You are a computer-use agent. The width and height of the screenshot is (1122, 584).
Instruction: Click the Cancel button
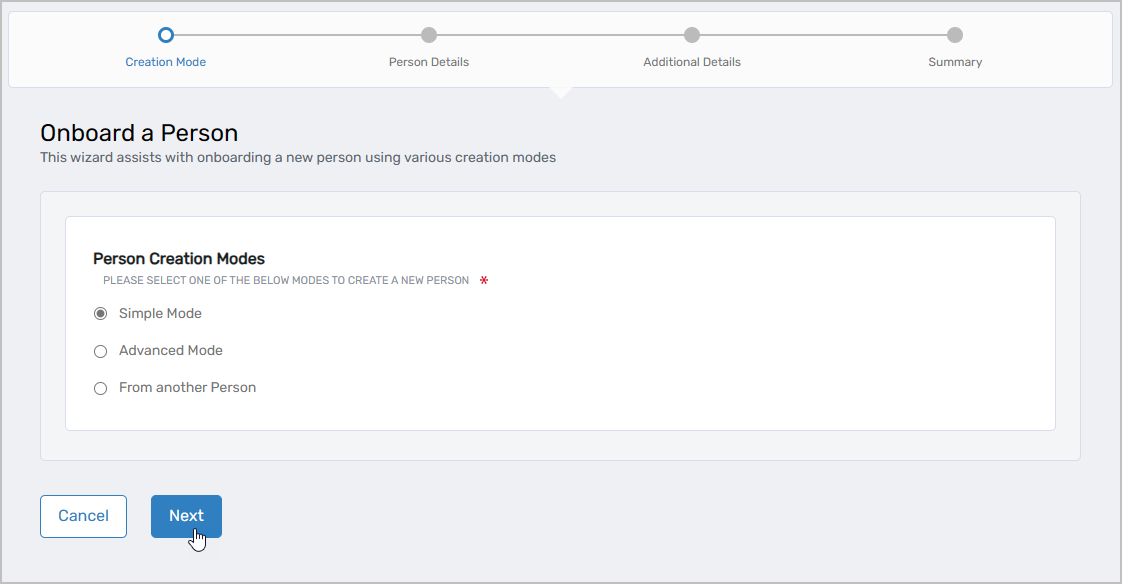click(83, 516)
